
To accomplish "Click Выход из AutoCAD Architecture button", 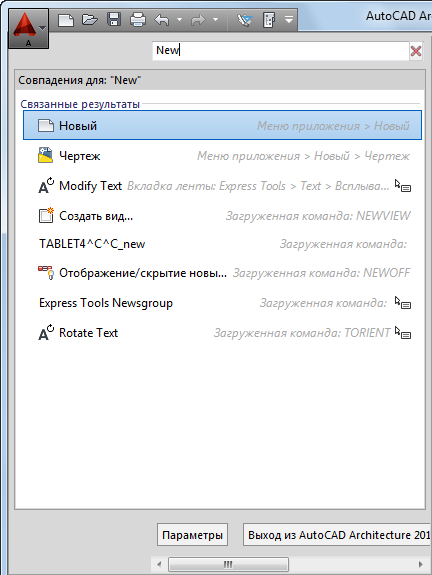I will tap(337, 535).
